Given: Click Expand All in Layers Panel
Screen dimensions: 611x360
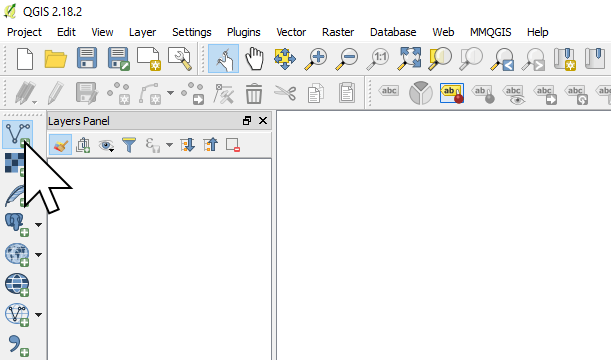Looking at the screenshot, I should coord(187,145).
